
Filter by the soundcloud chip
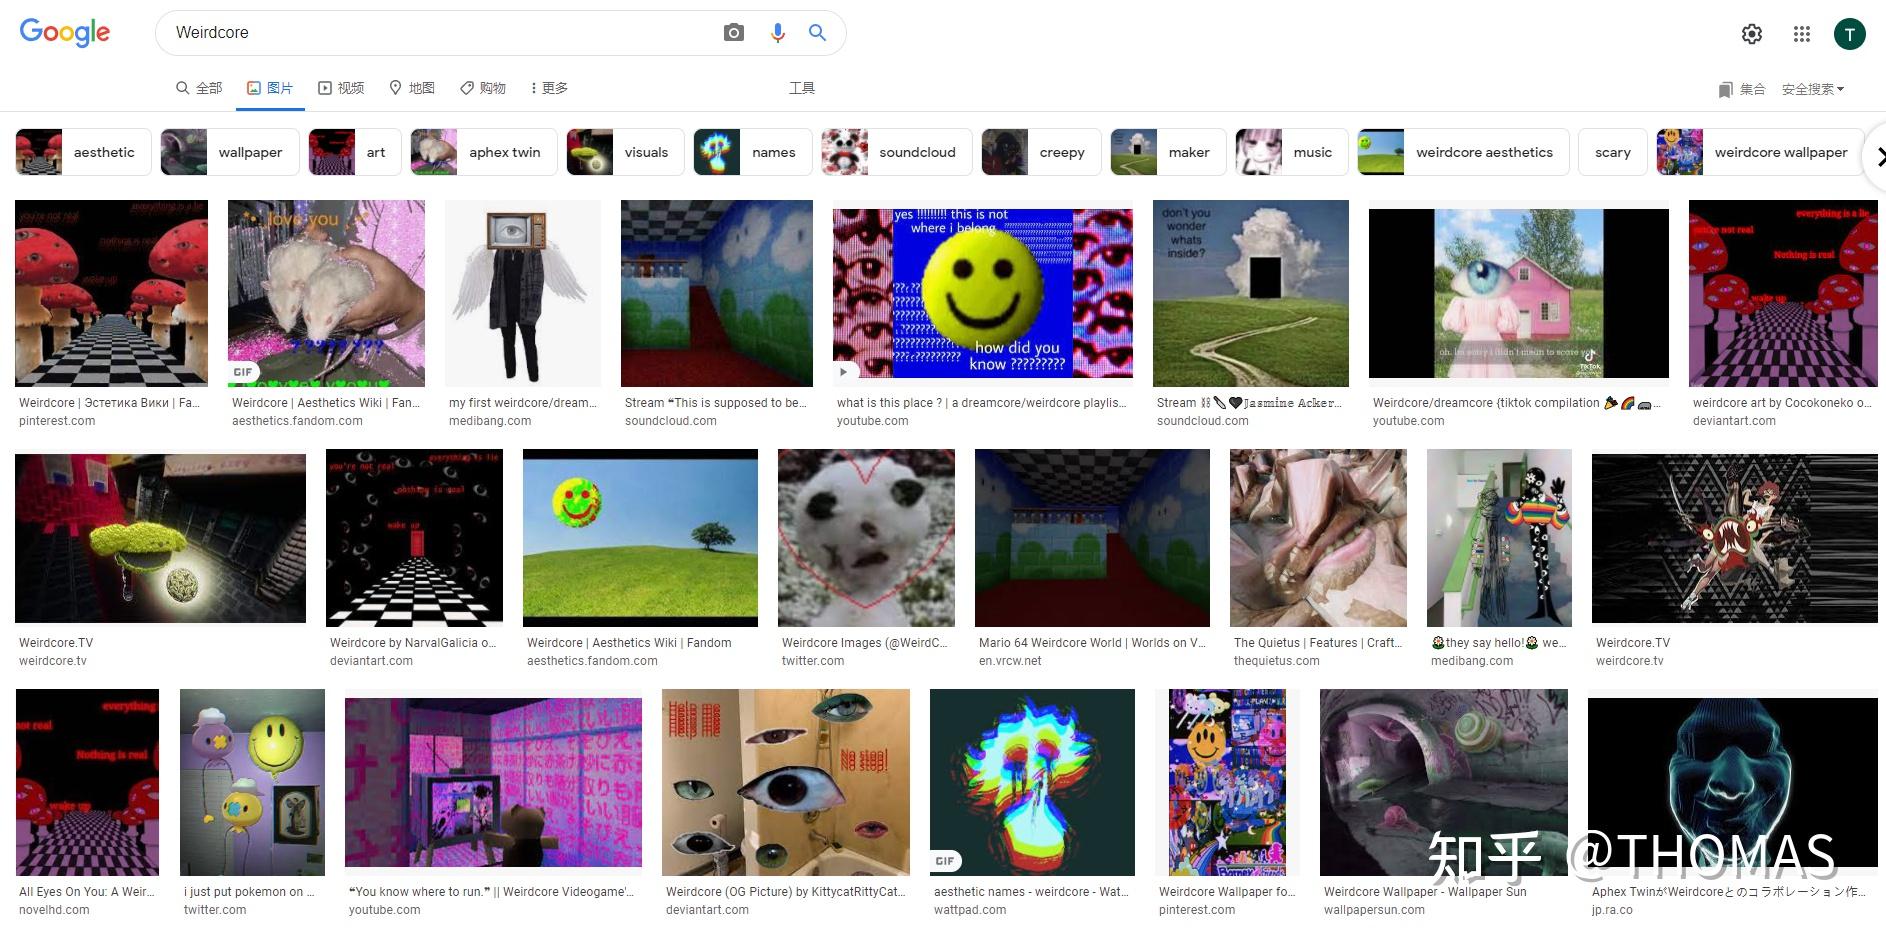click(896, 152)
